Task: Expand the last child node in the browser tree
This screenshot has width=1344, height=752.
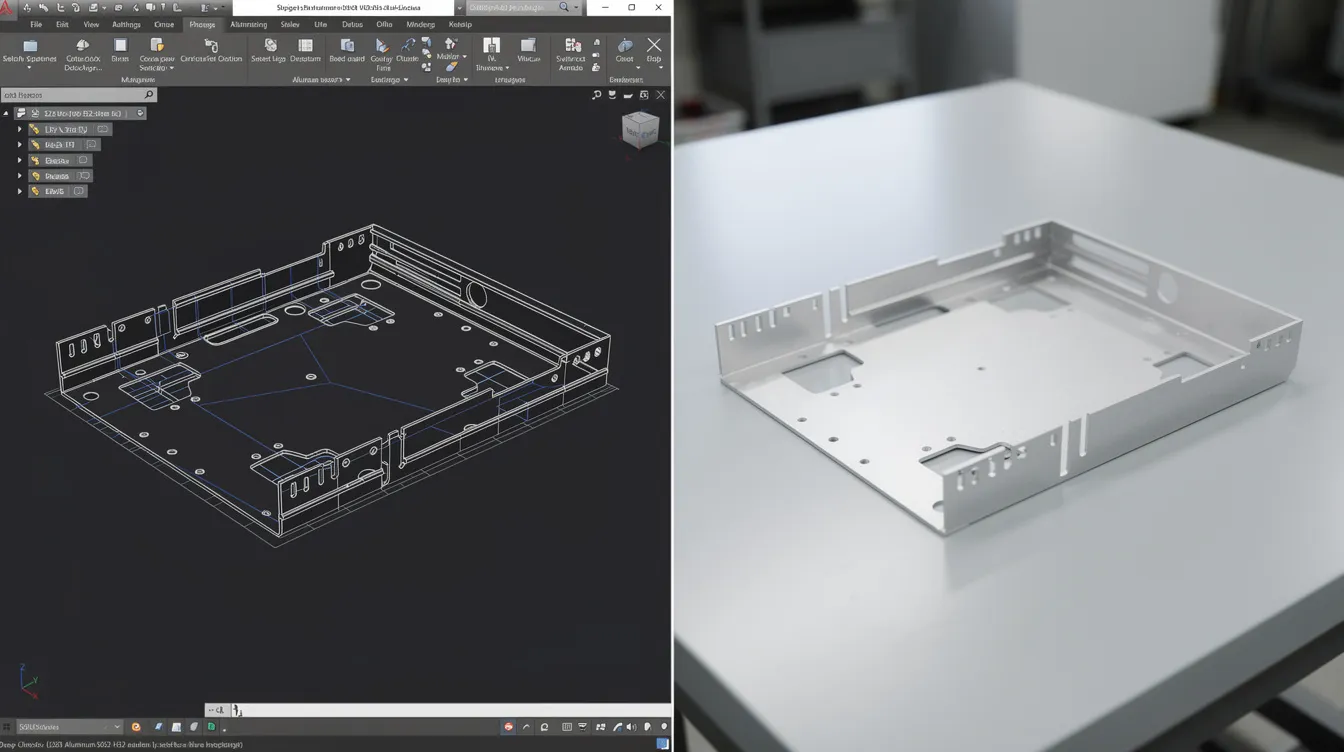Action: 19,191
